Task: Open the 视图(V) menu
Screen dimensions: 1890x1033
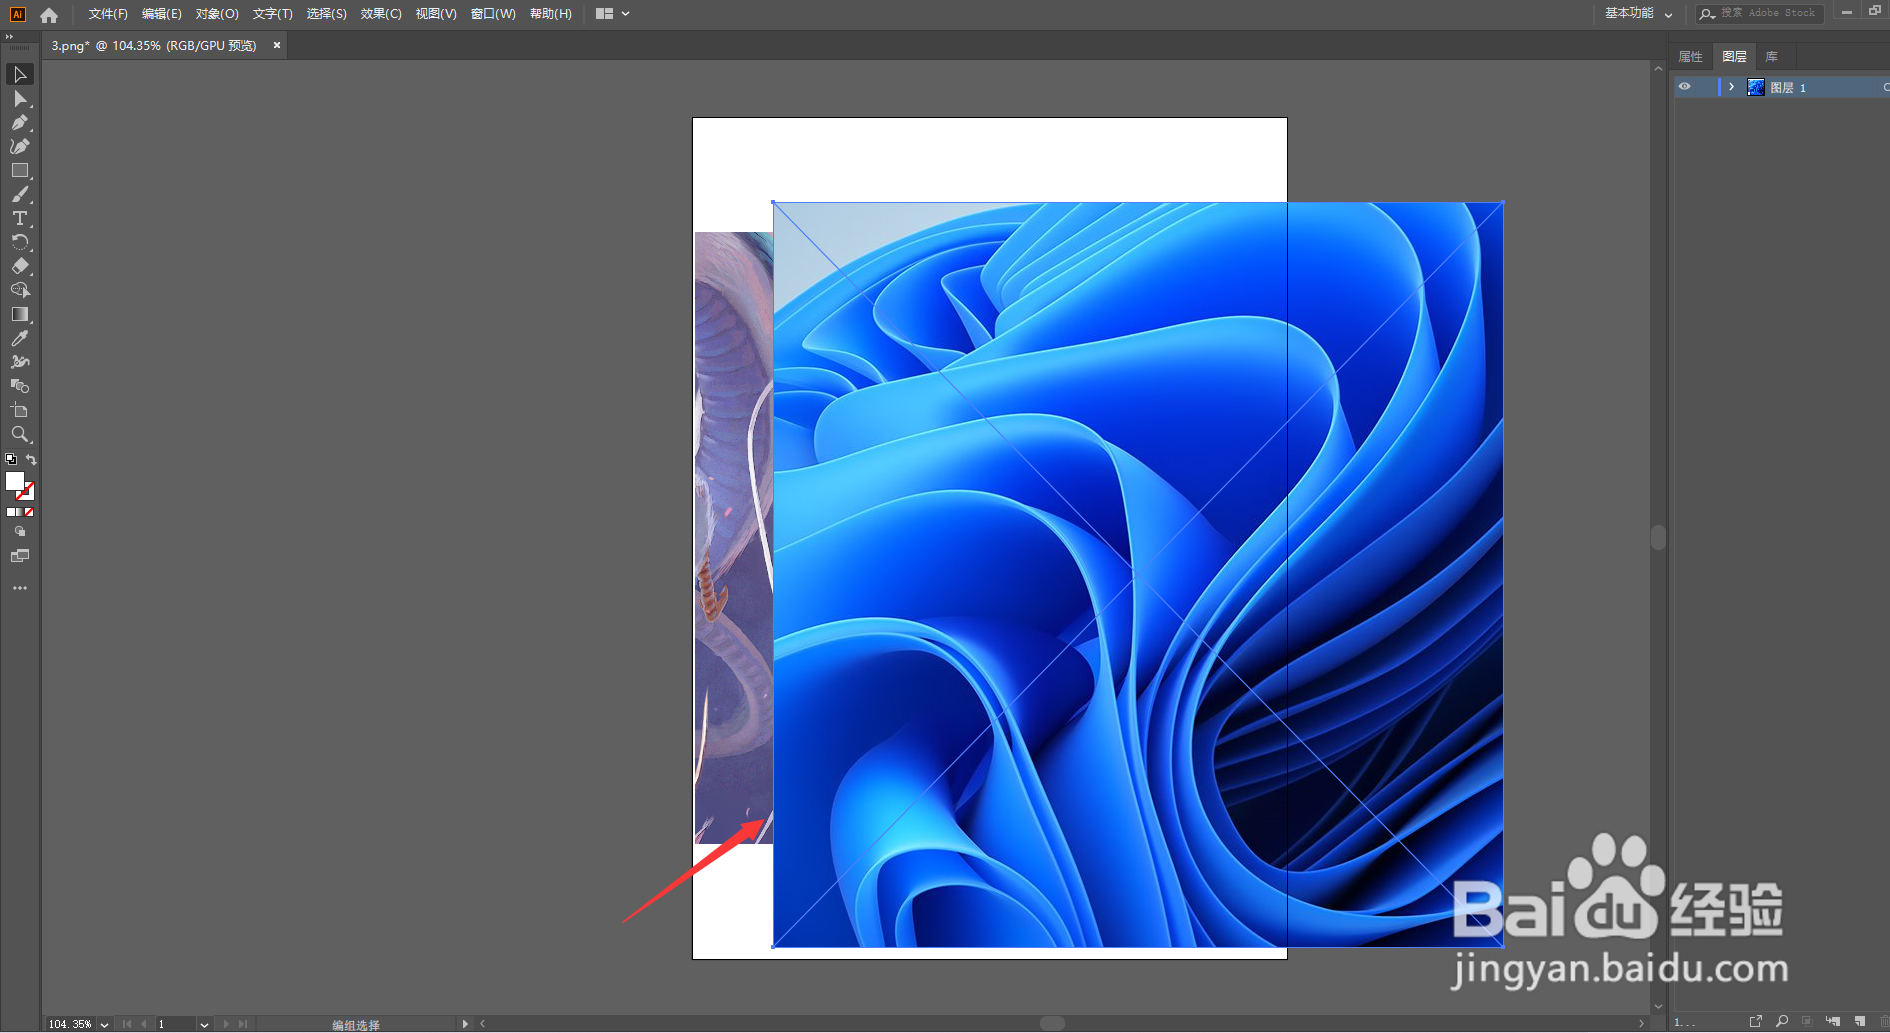Action: [x=436, y=14]
